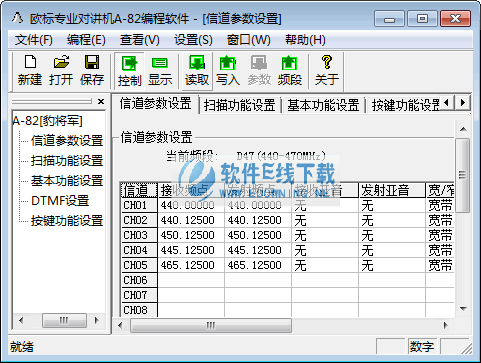Viewport: 481px width, 363px height.
Task: Click the application icon in title bar
Action: [17, 18]
